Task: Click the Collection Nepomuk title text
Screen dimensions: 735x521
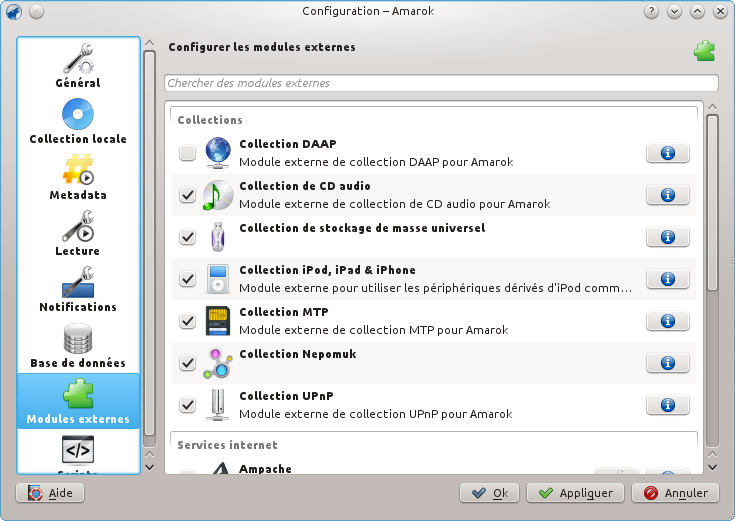Action: pos(298,354)
